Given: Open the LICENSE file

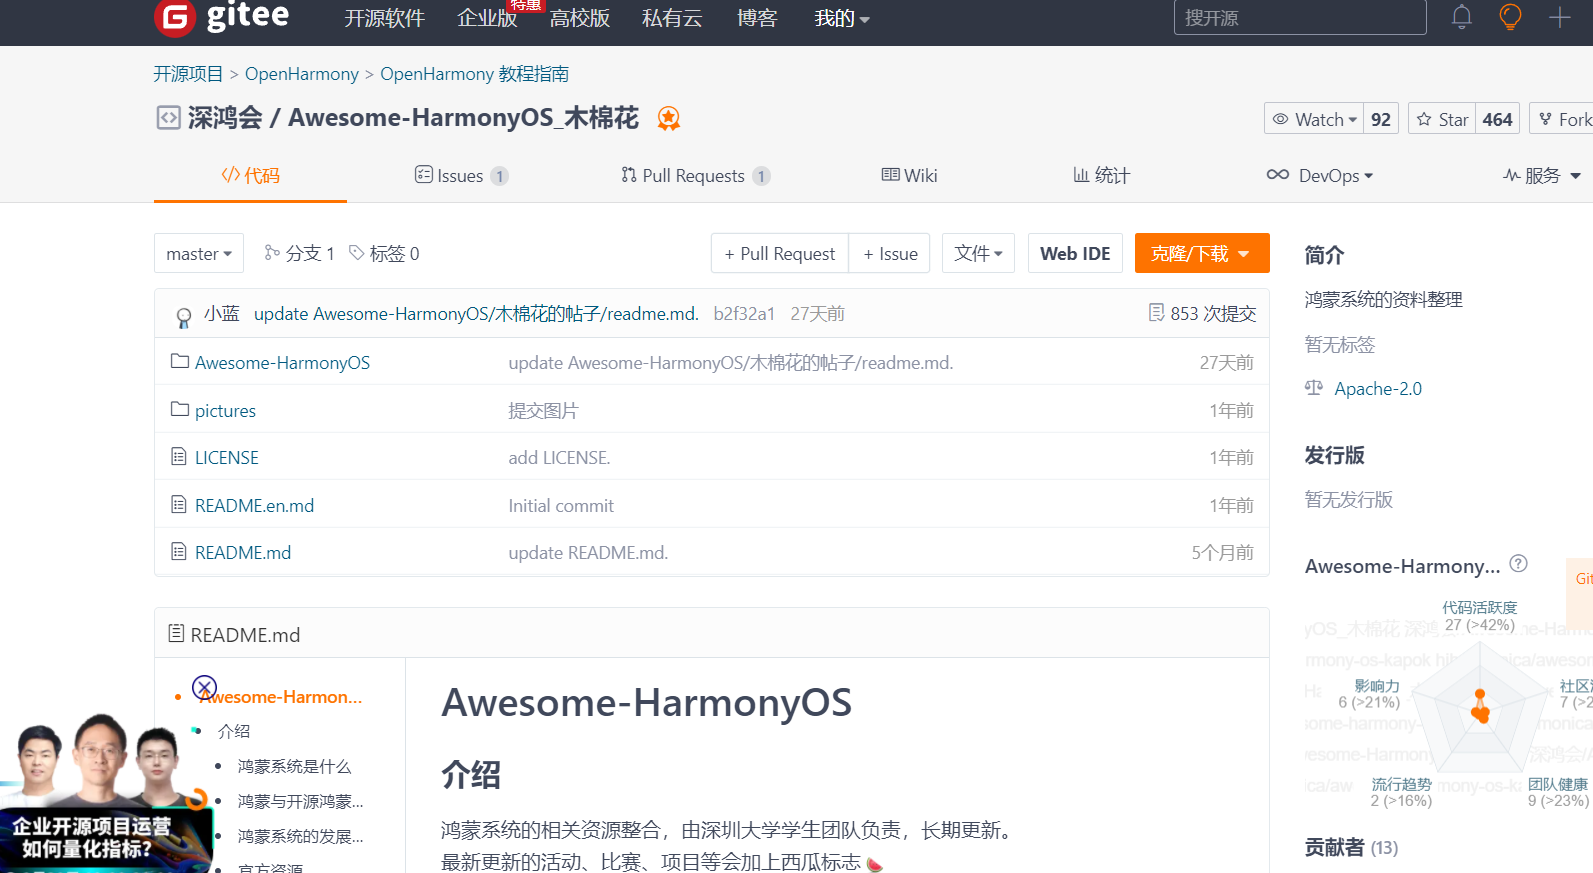Looking at the screenshot, I should point(226,458).
